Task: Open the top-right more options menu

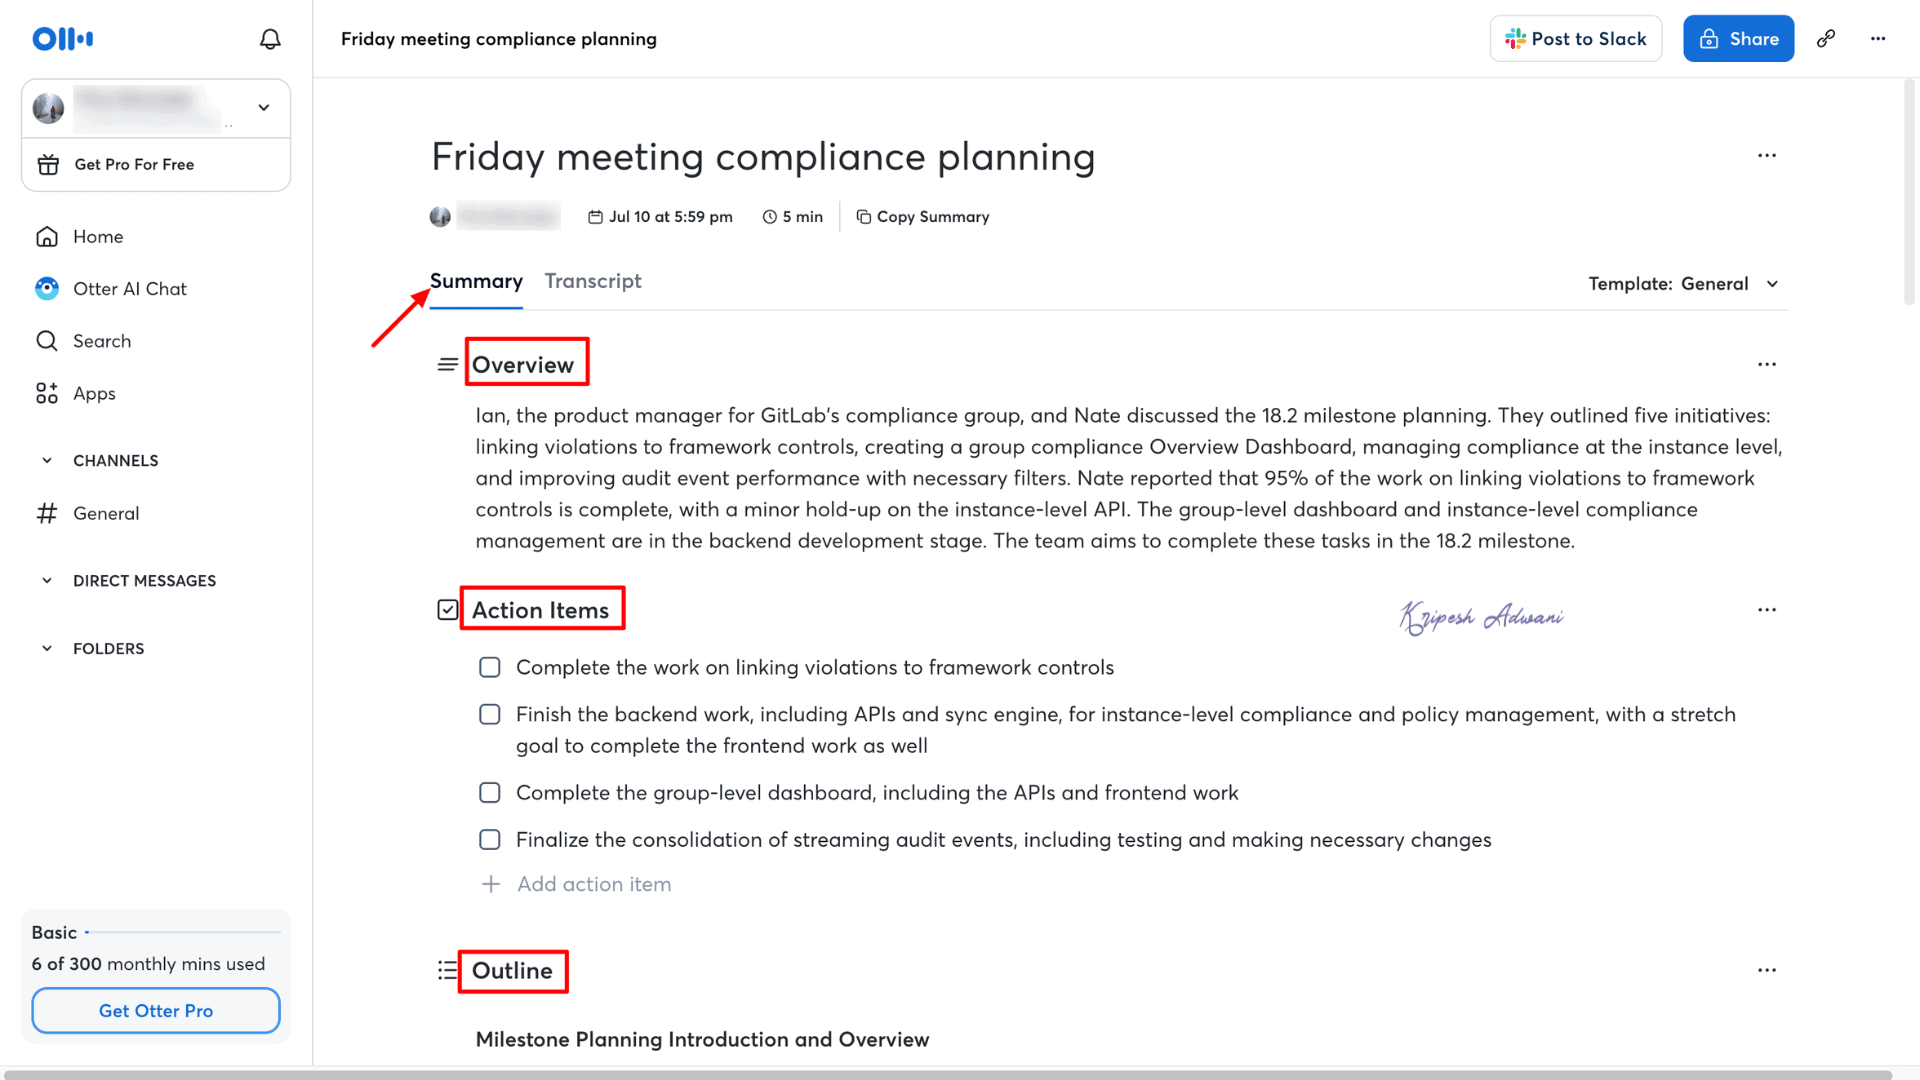Action: (x=1878, y=39)
